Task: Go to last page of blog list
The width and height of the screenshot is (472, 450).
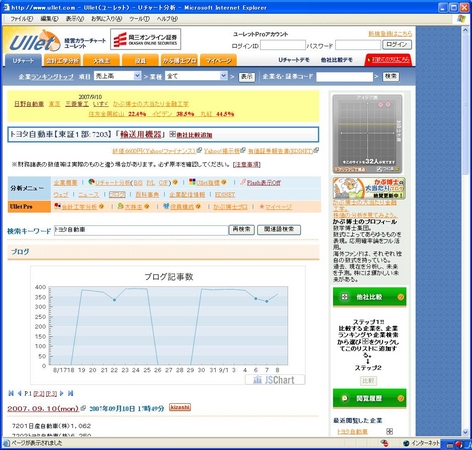Action: [70, 393]
